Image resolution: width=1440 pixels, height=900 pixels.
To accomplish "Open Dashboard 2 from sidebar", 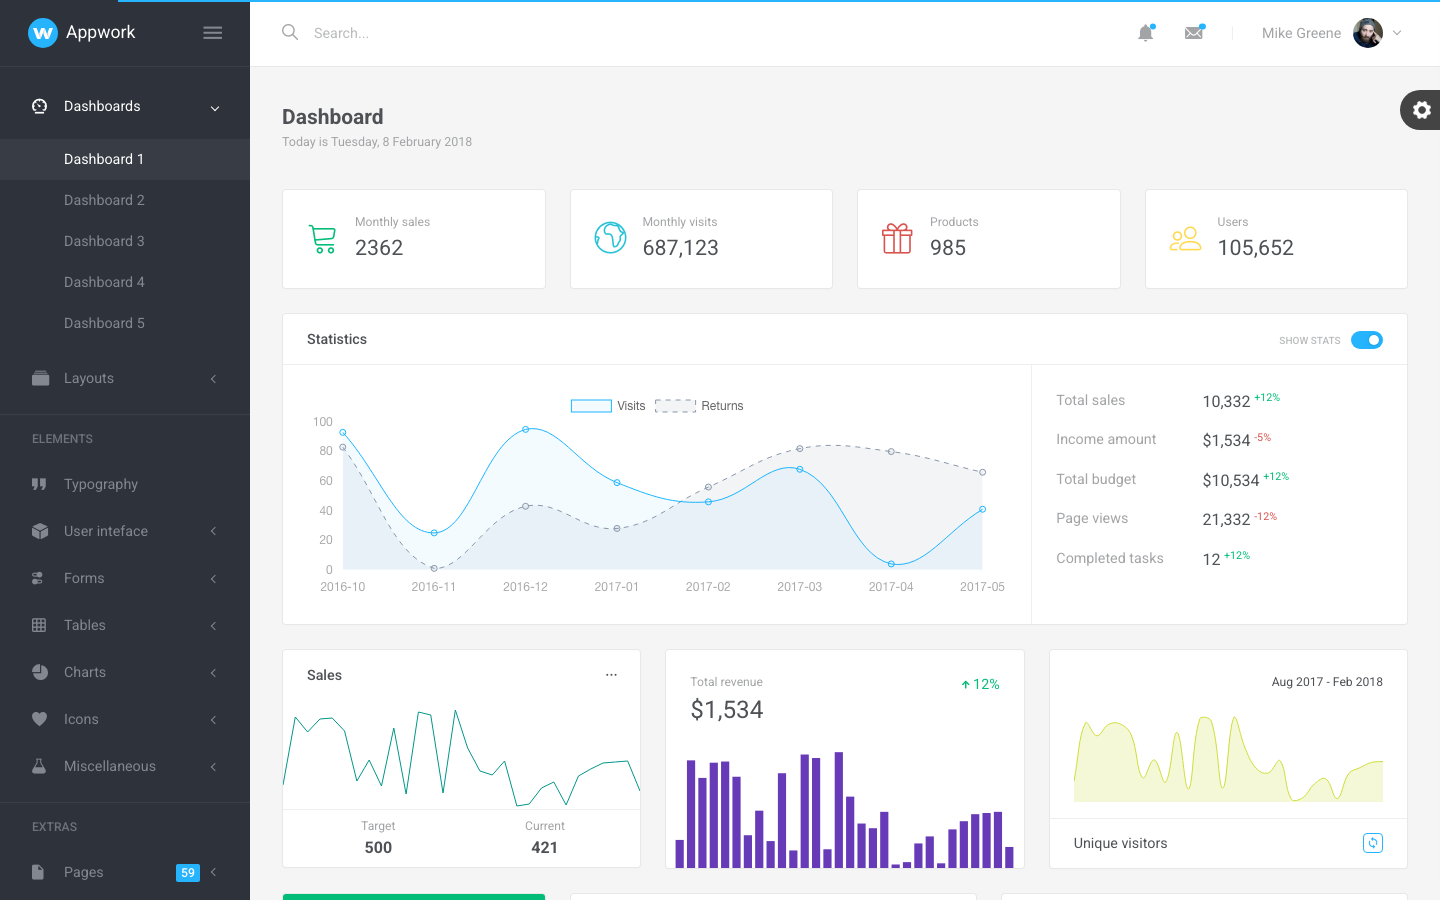I will [125, 200].
